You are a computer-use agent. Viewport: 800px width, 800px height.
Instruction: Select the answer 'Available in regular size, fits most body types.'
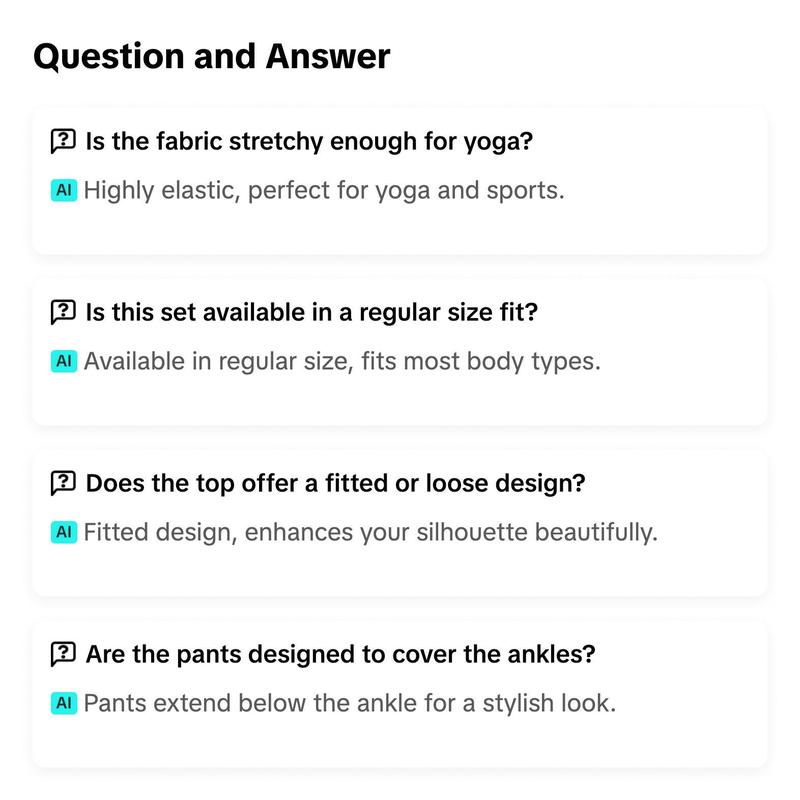point(342,362)
